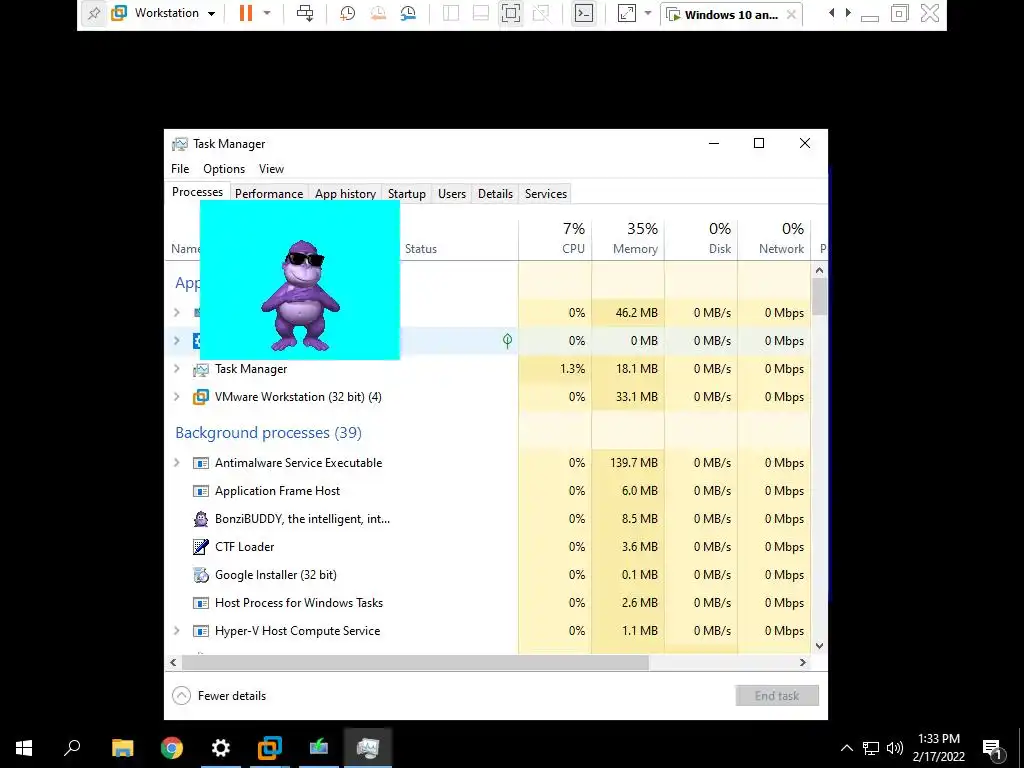Click the Background processes (39) group header

[x=268, y=432]
